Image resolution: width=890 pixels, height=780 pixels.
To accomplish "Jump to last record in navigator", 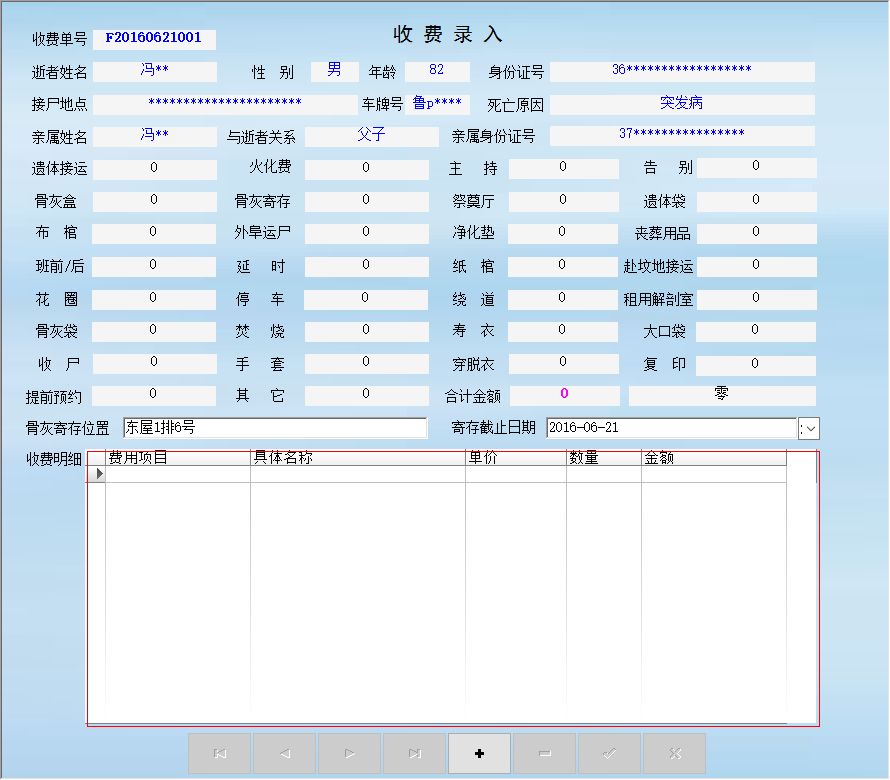I will tap(414, 753).
